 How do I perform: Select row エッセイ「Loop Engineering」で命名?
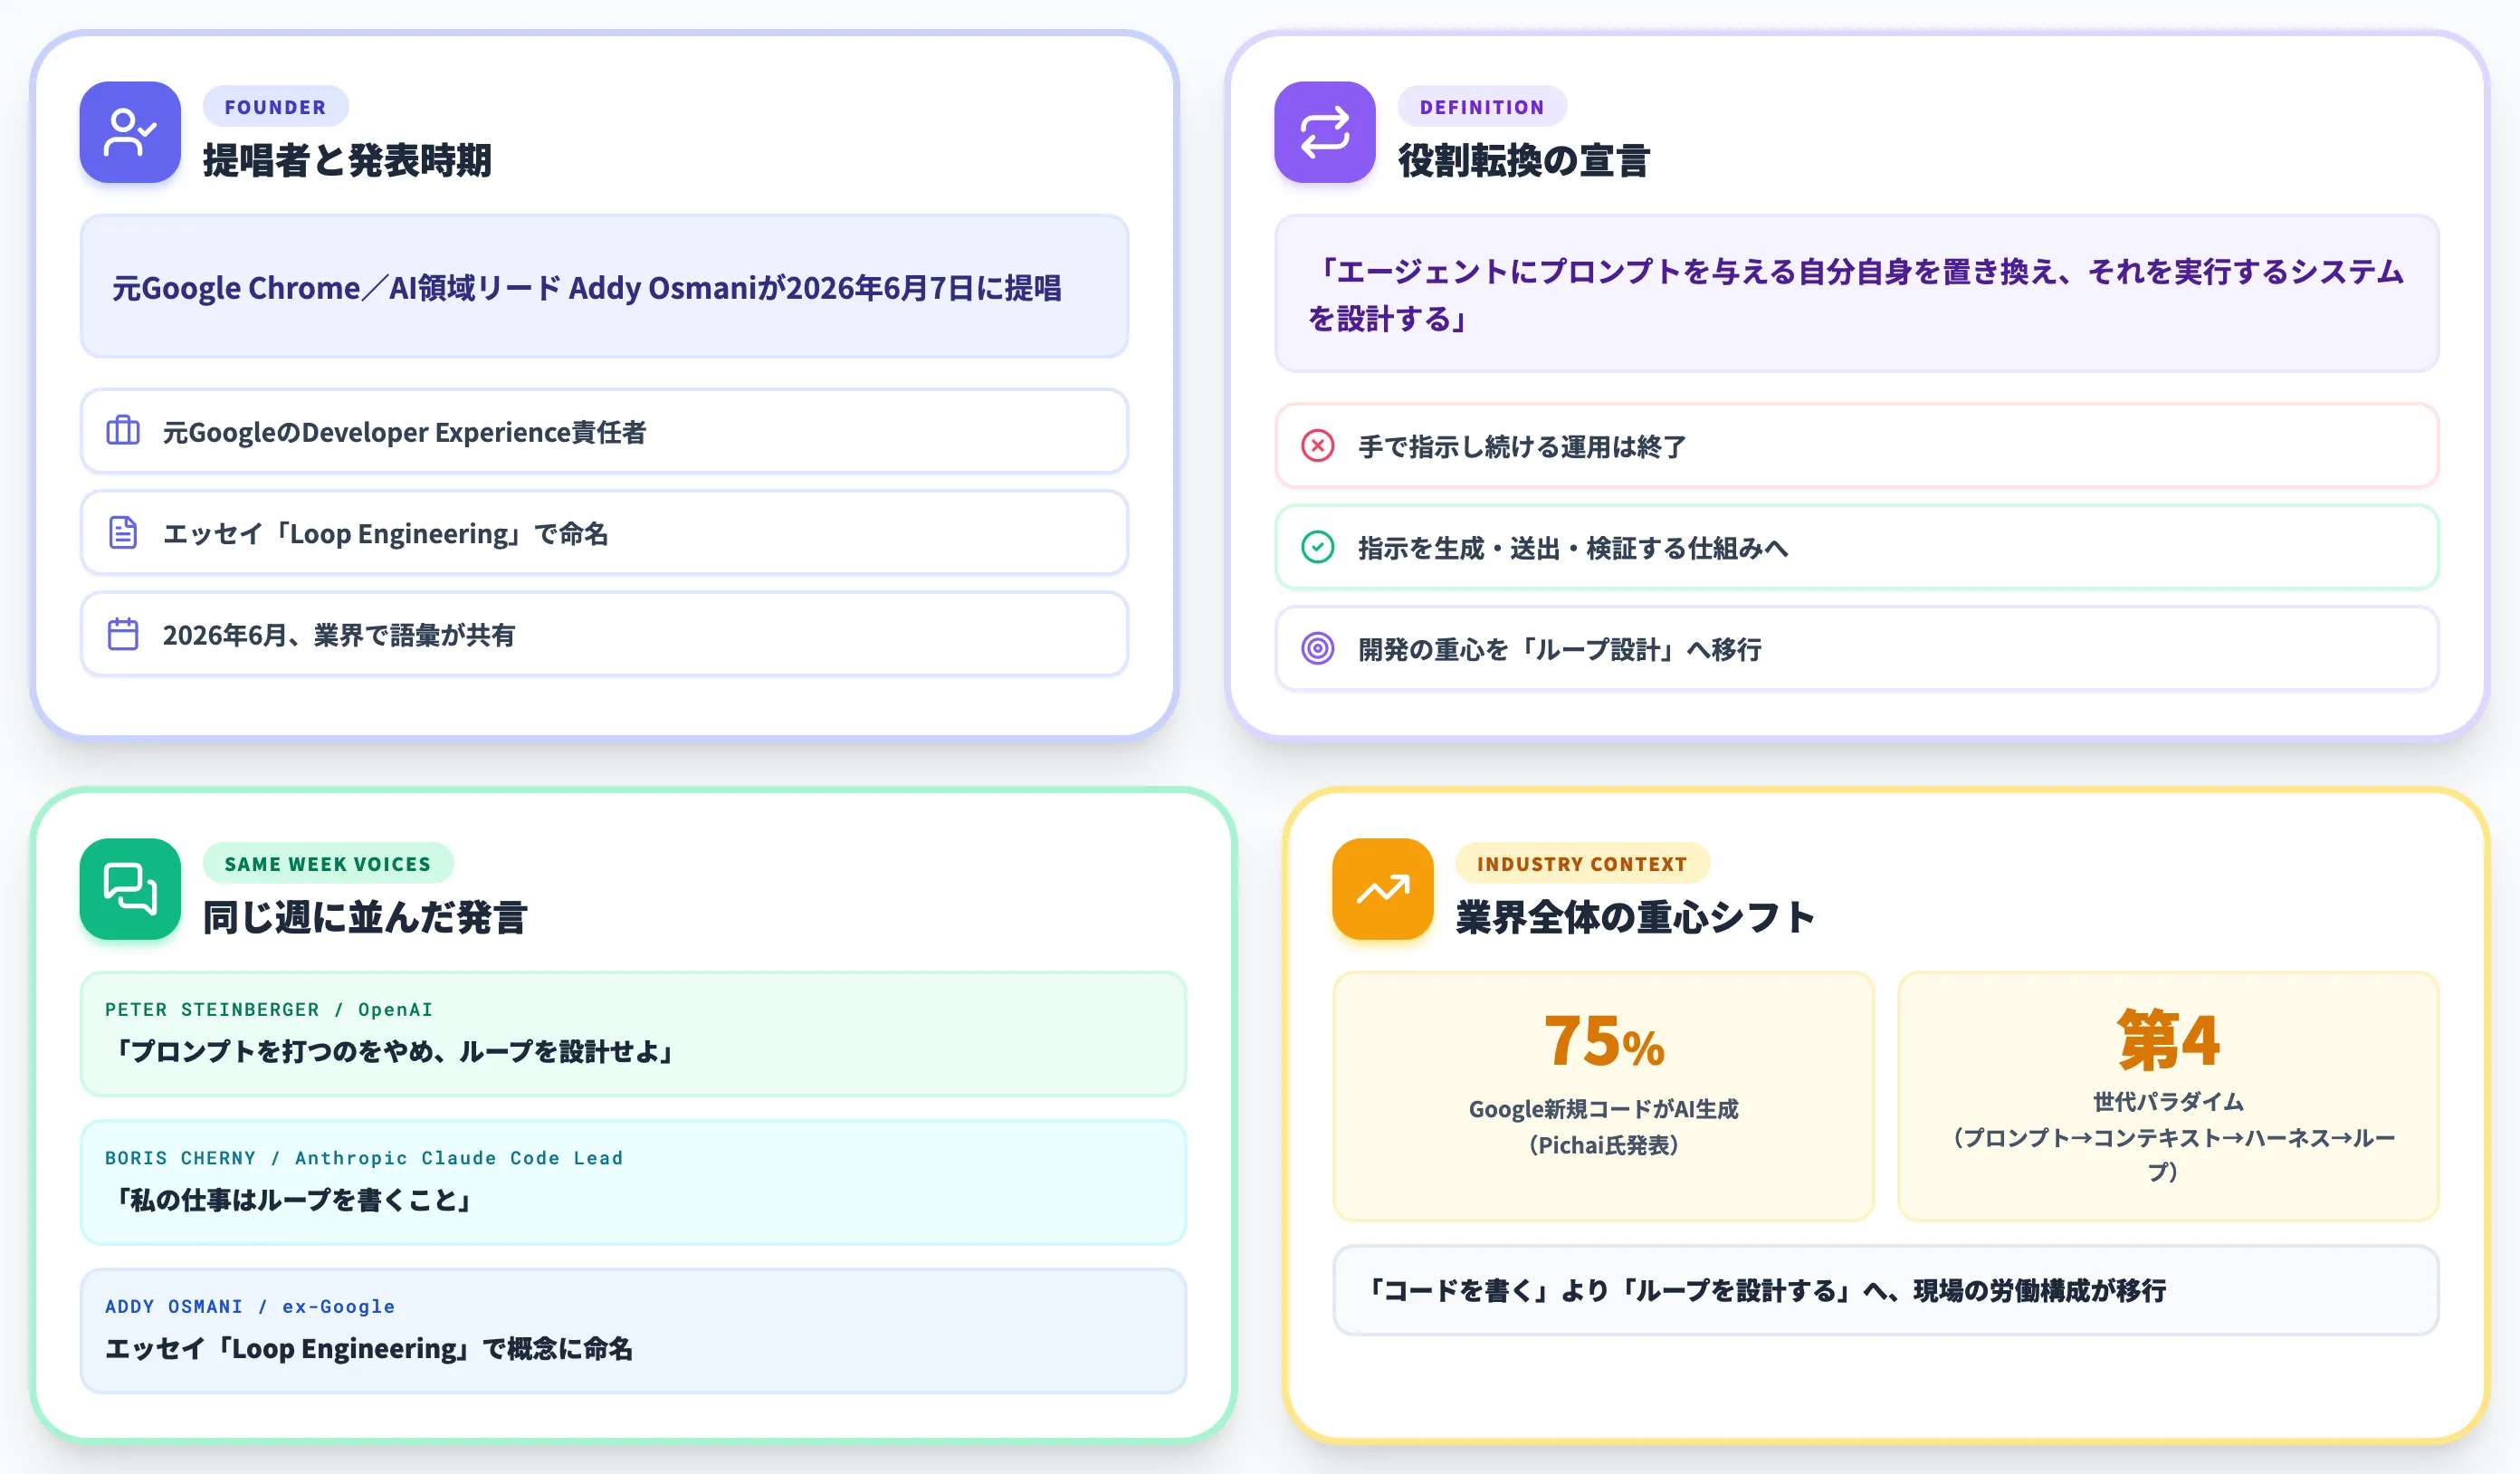pos(604,533)
